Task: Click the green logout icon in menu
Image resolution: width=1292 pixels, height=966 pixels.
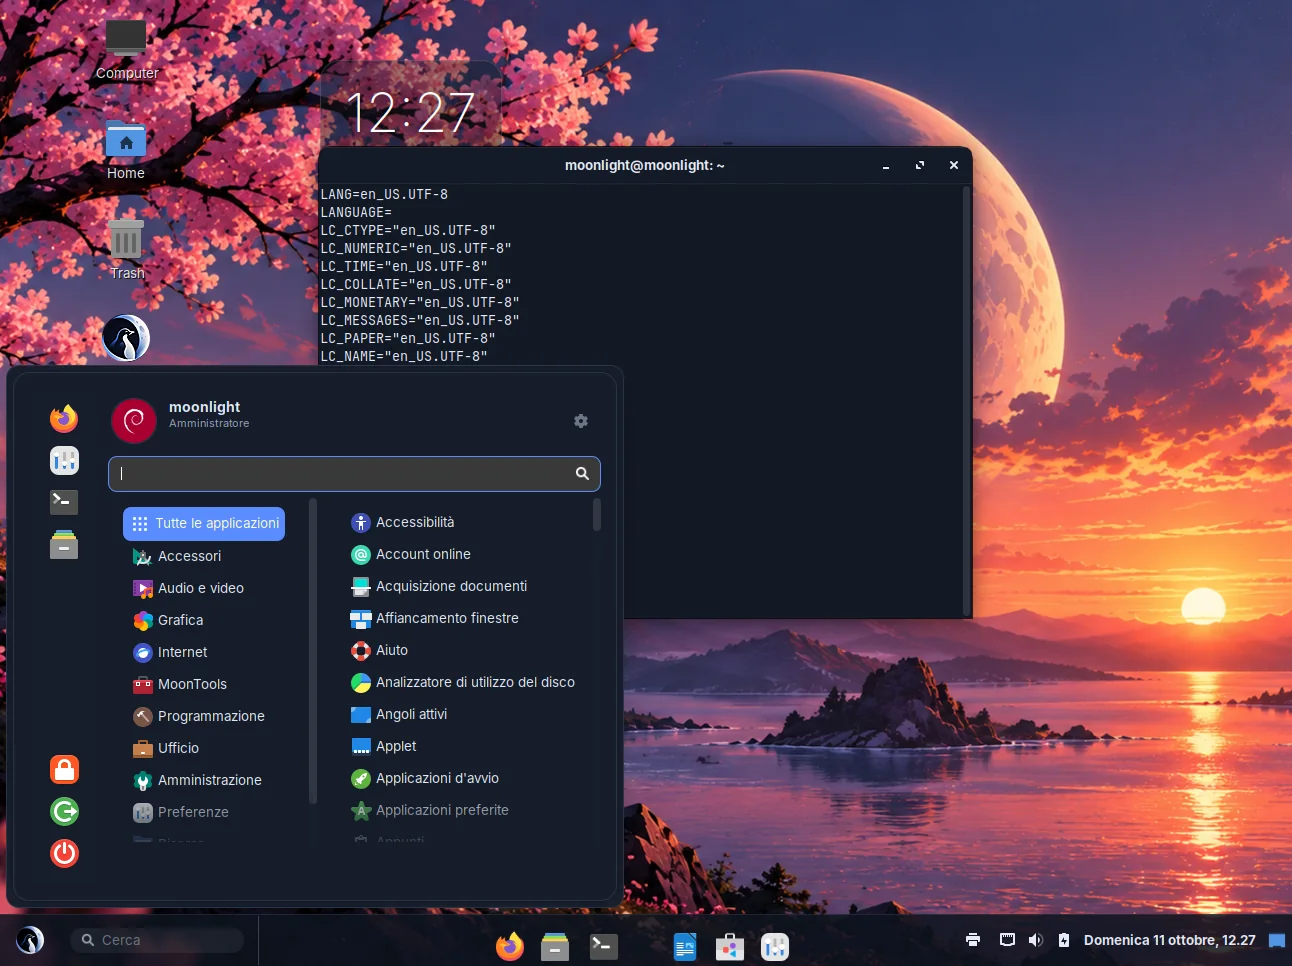Action: pos(64,811)
